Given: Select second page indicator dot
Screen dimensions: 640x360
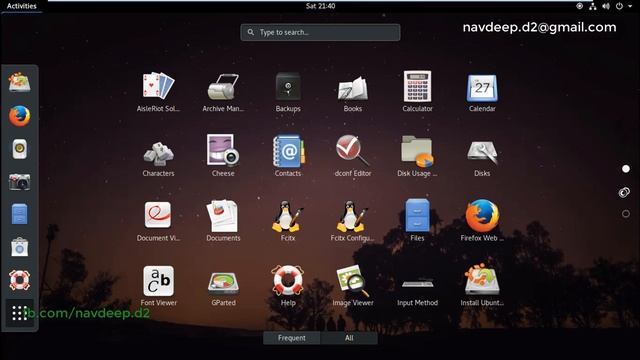Looking at the screenshot, I should click(624, 192).
